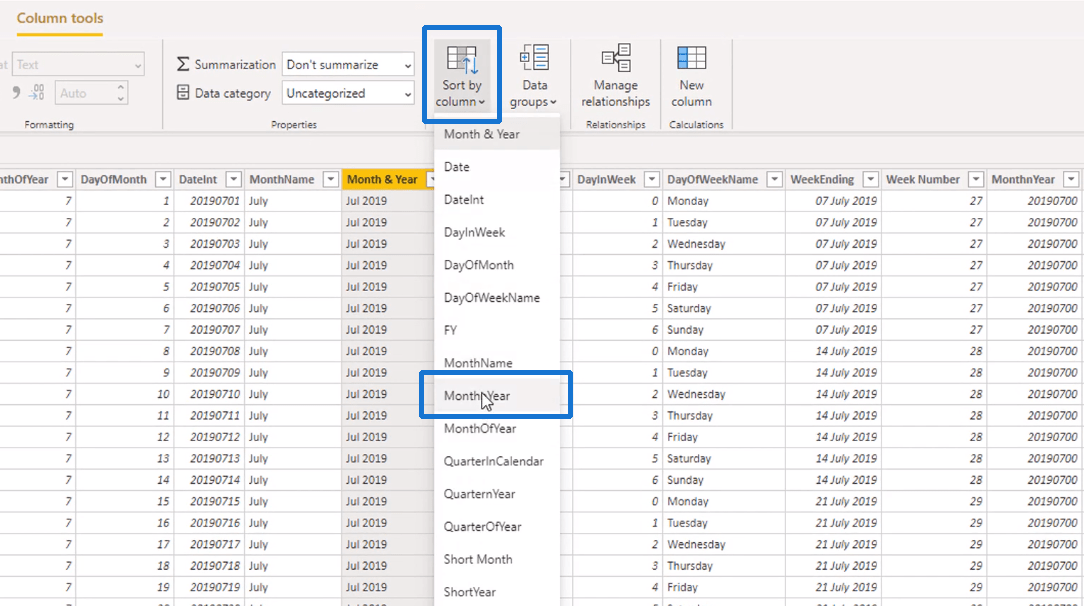This screenshot has width=1084, height=606.
Task: Click the New column icon
Action: pos(691,59)
